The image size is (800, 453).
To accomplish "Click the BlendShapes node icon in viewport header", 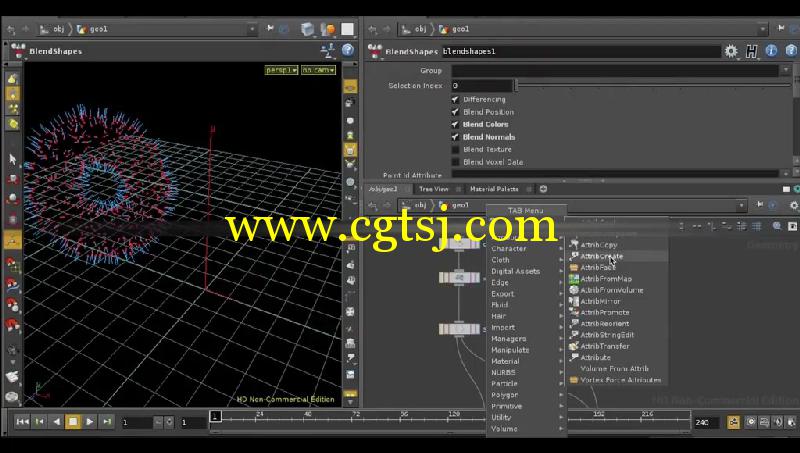I will click(x=18, y=51).
